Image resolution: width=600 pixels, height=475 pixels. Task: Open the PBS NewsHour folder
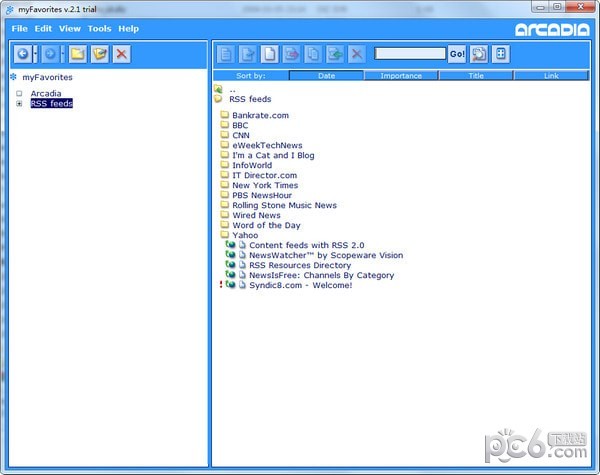click(262, 195)
